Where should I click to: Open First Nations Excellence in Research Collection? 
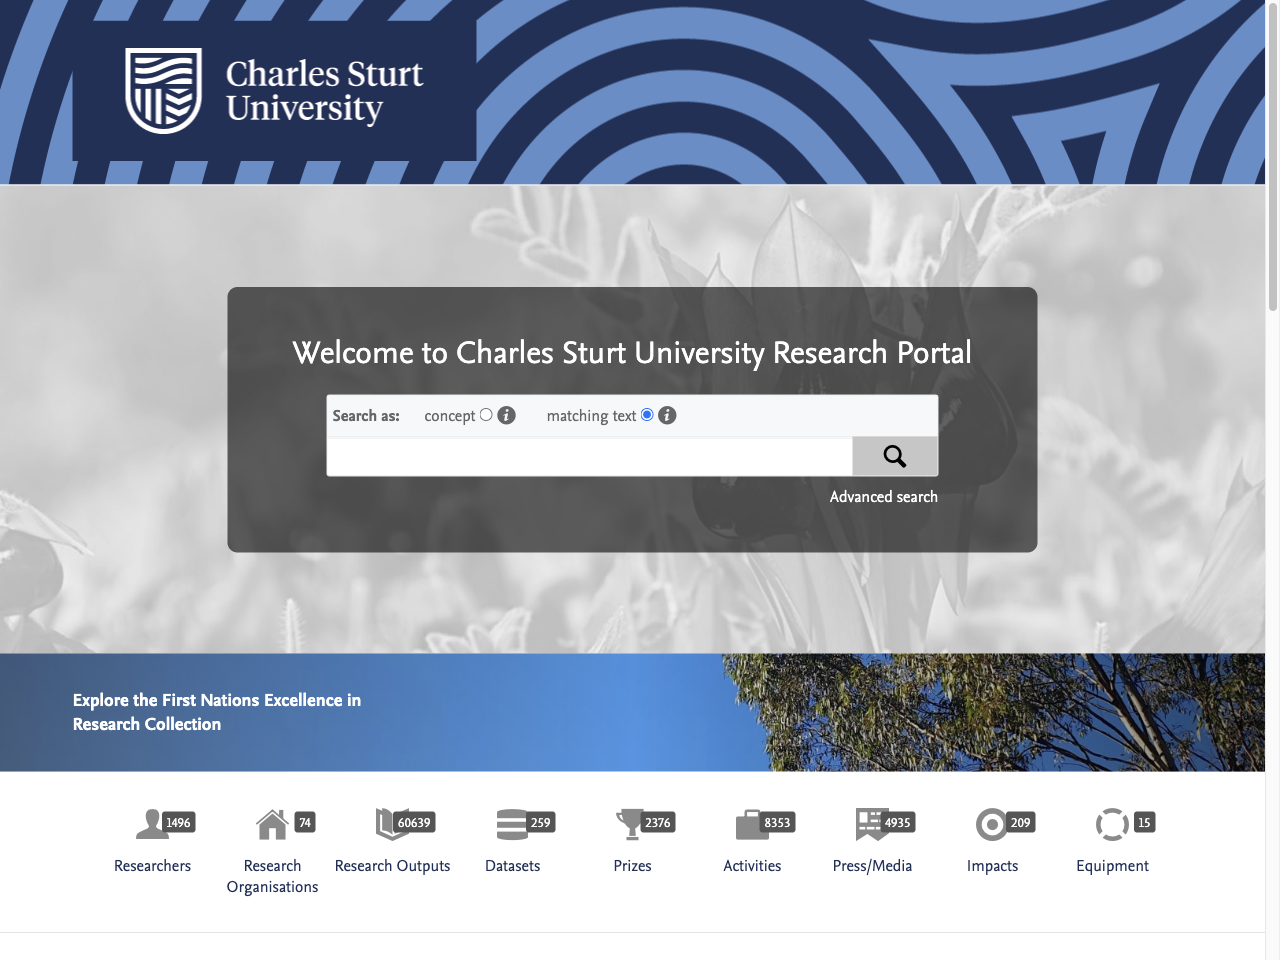[x=217, y=712]
